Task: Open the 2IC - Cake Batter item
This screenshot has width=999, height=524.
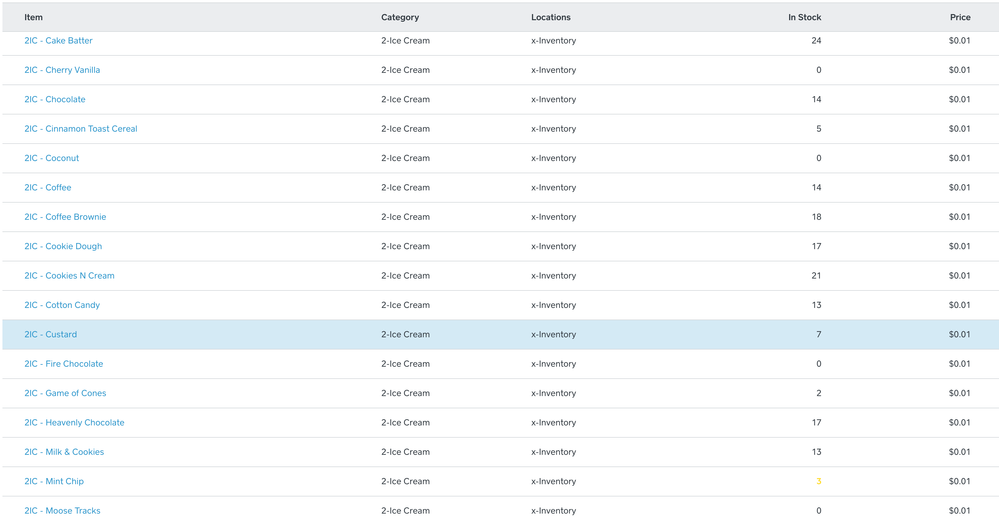Action: coord(58,41)
